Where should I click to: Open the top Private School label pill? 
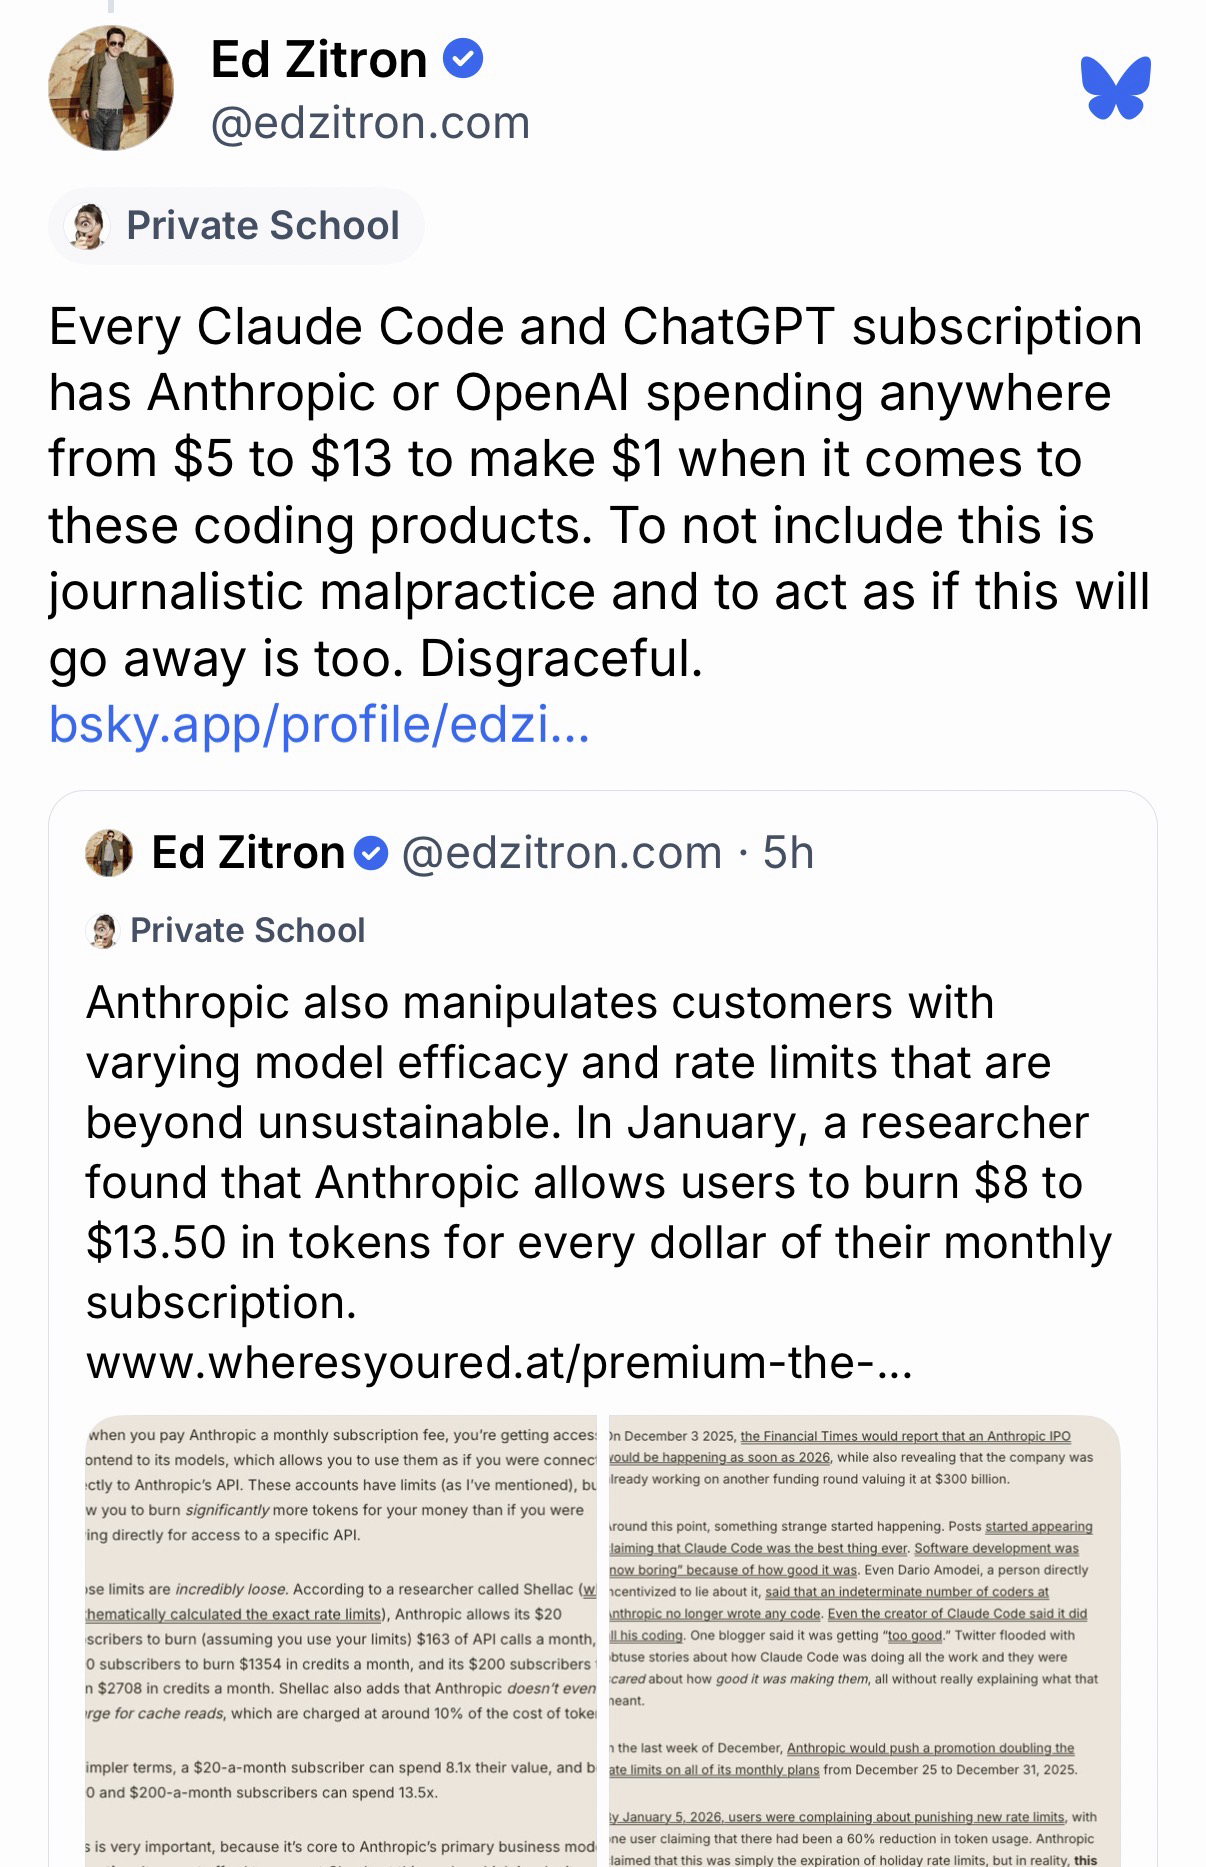click(237, 226)
